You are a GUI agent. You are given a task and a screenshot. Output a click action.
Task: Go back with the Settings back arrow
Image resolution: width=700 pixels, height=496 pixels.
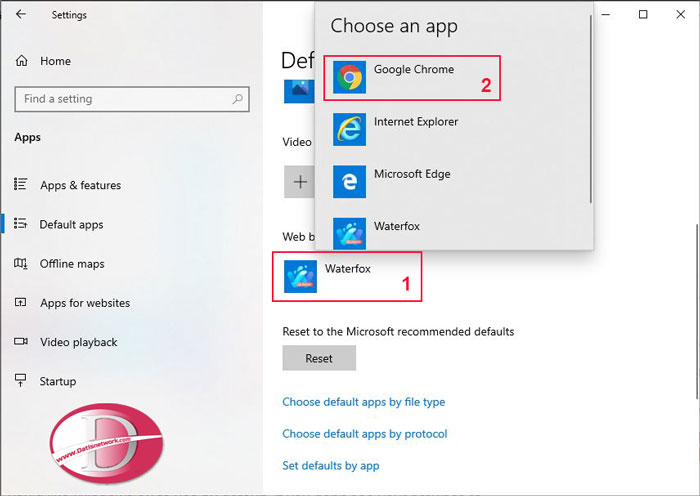(21, 14)
